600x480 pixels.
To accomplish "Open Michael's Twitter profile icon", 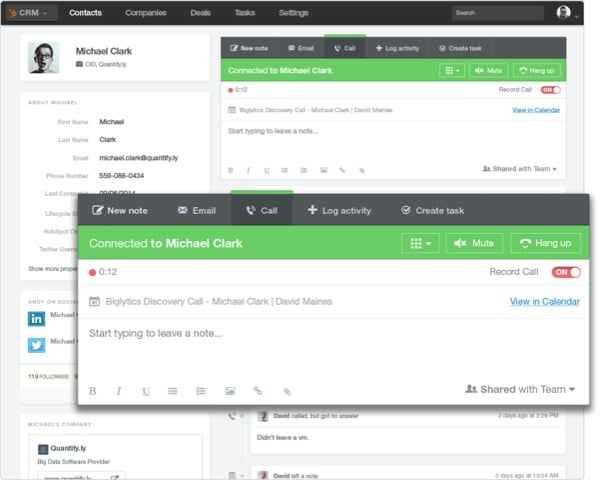I will click(x=36, y=345).
